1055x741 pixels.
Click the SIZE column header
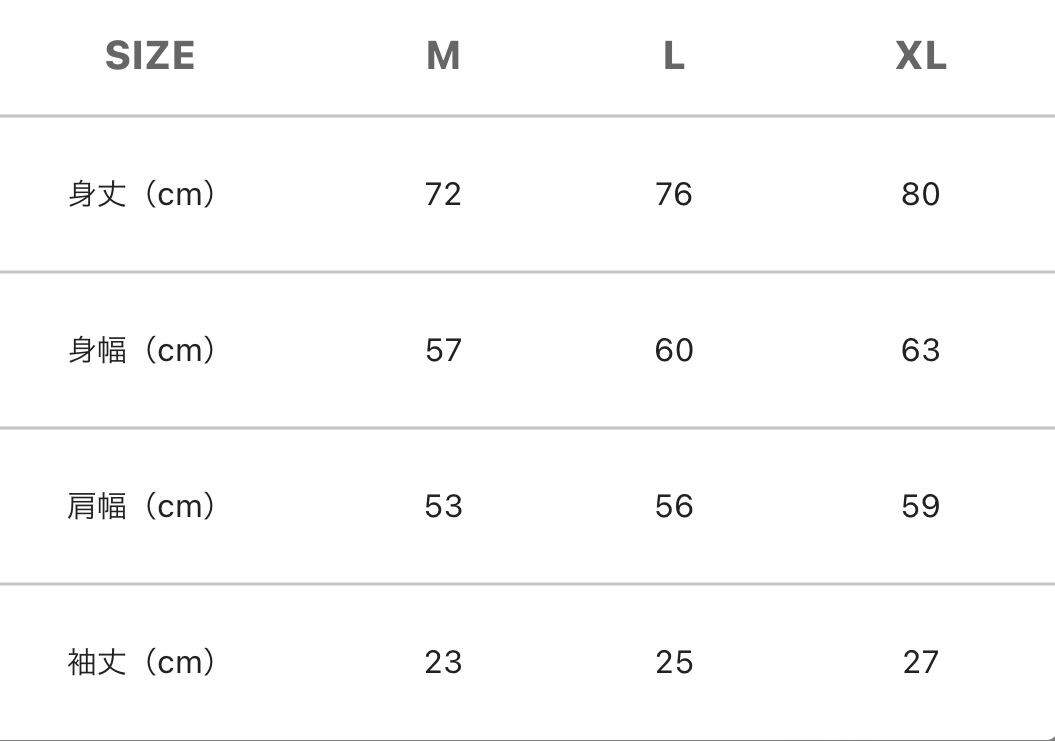point(150,56)
